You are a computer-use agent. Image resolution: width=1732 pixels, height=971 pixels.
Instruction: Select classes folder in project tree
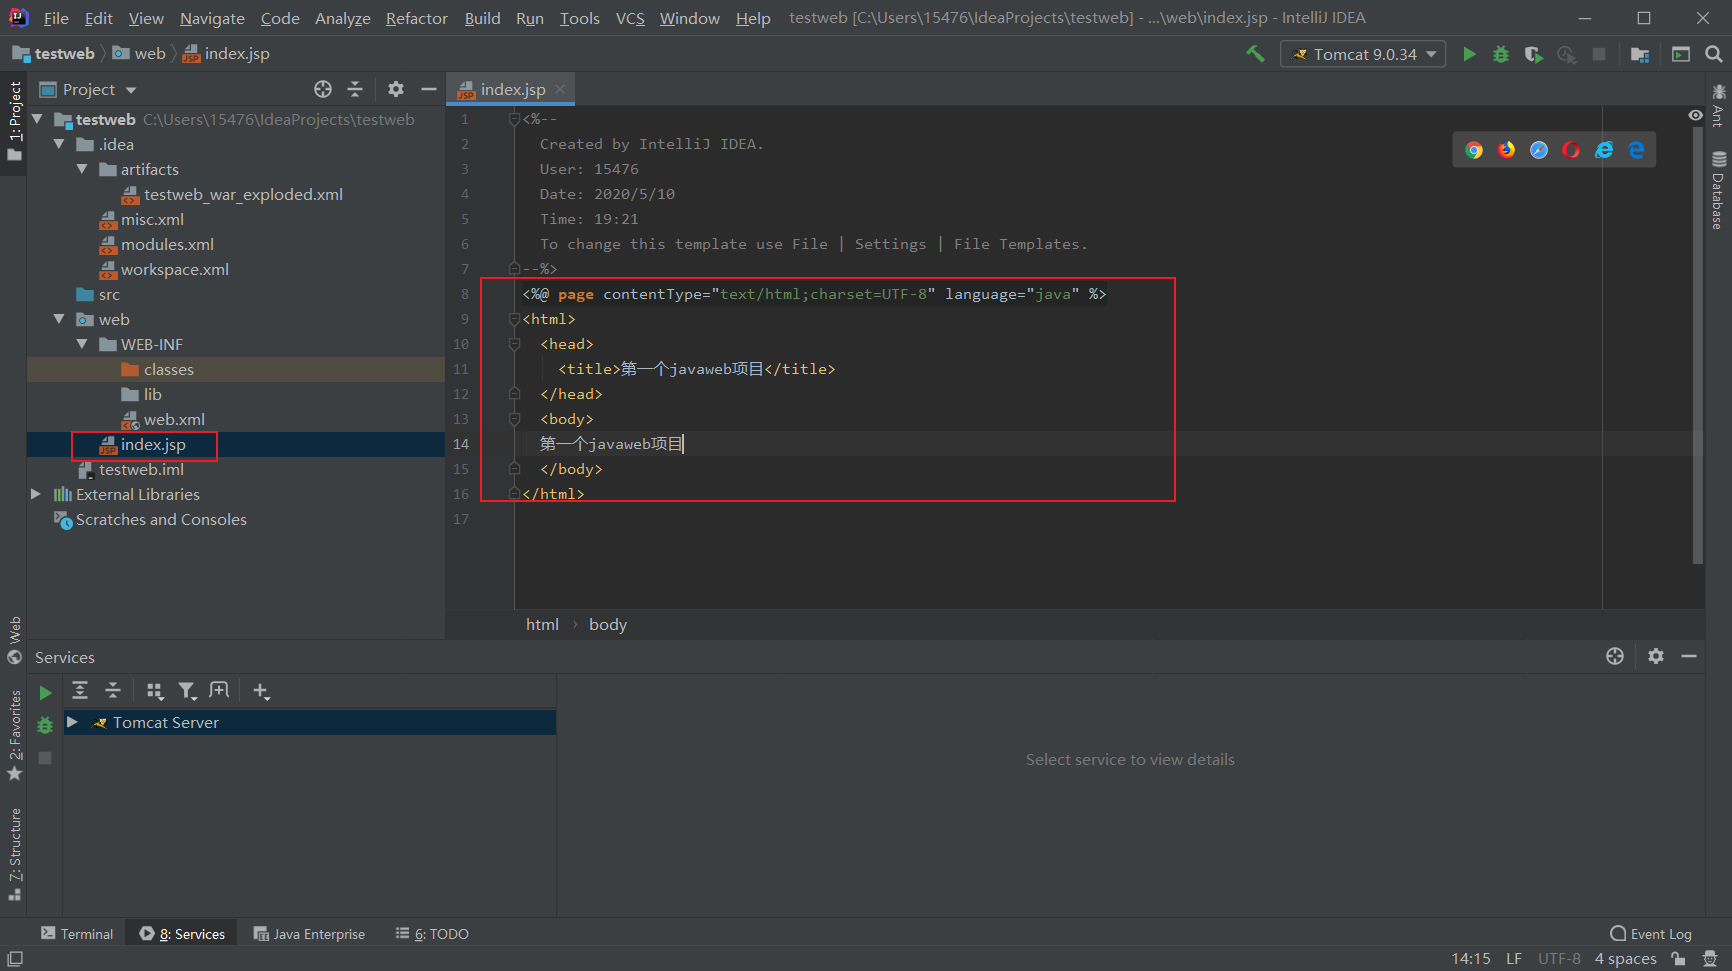[x=169, y=369]
